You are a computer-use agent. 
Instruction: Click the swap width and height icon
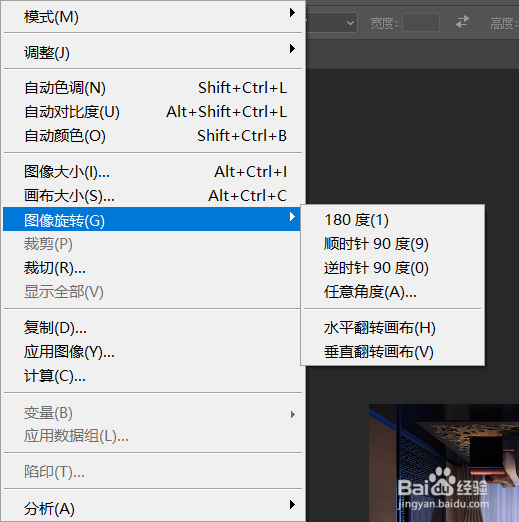tap(462, 22)
